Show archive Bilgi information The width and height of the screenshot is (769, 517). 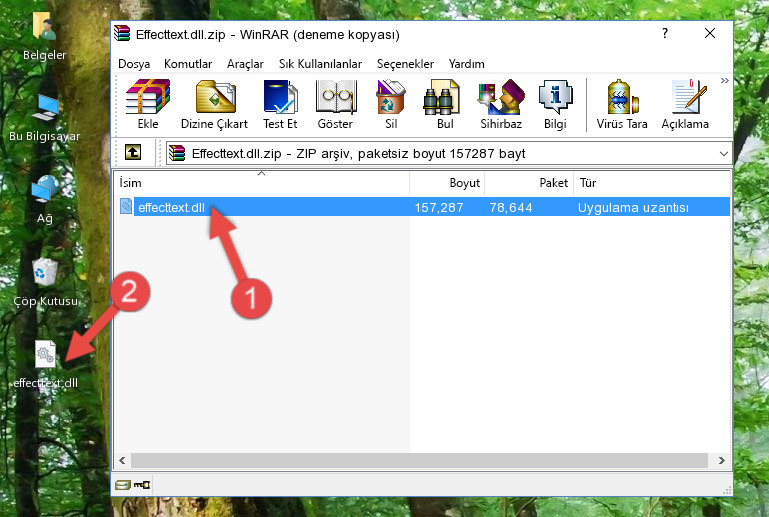[555, 104]
